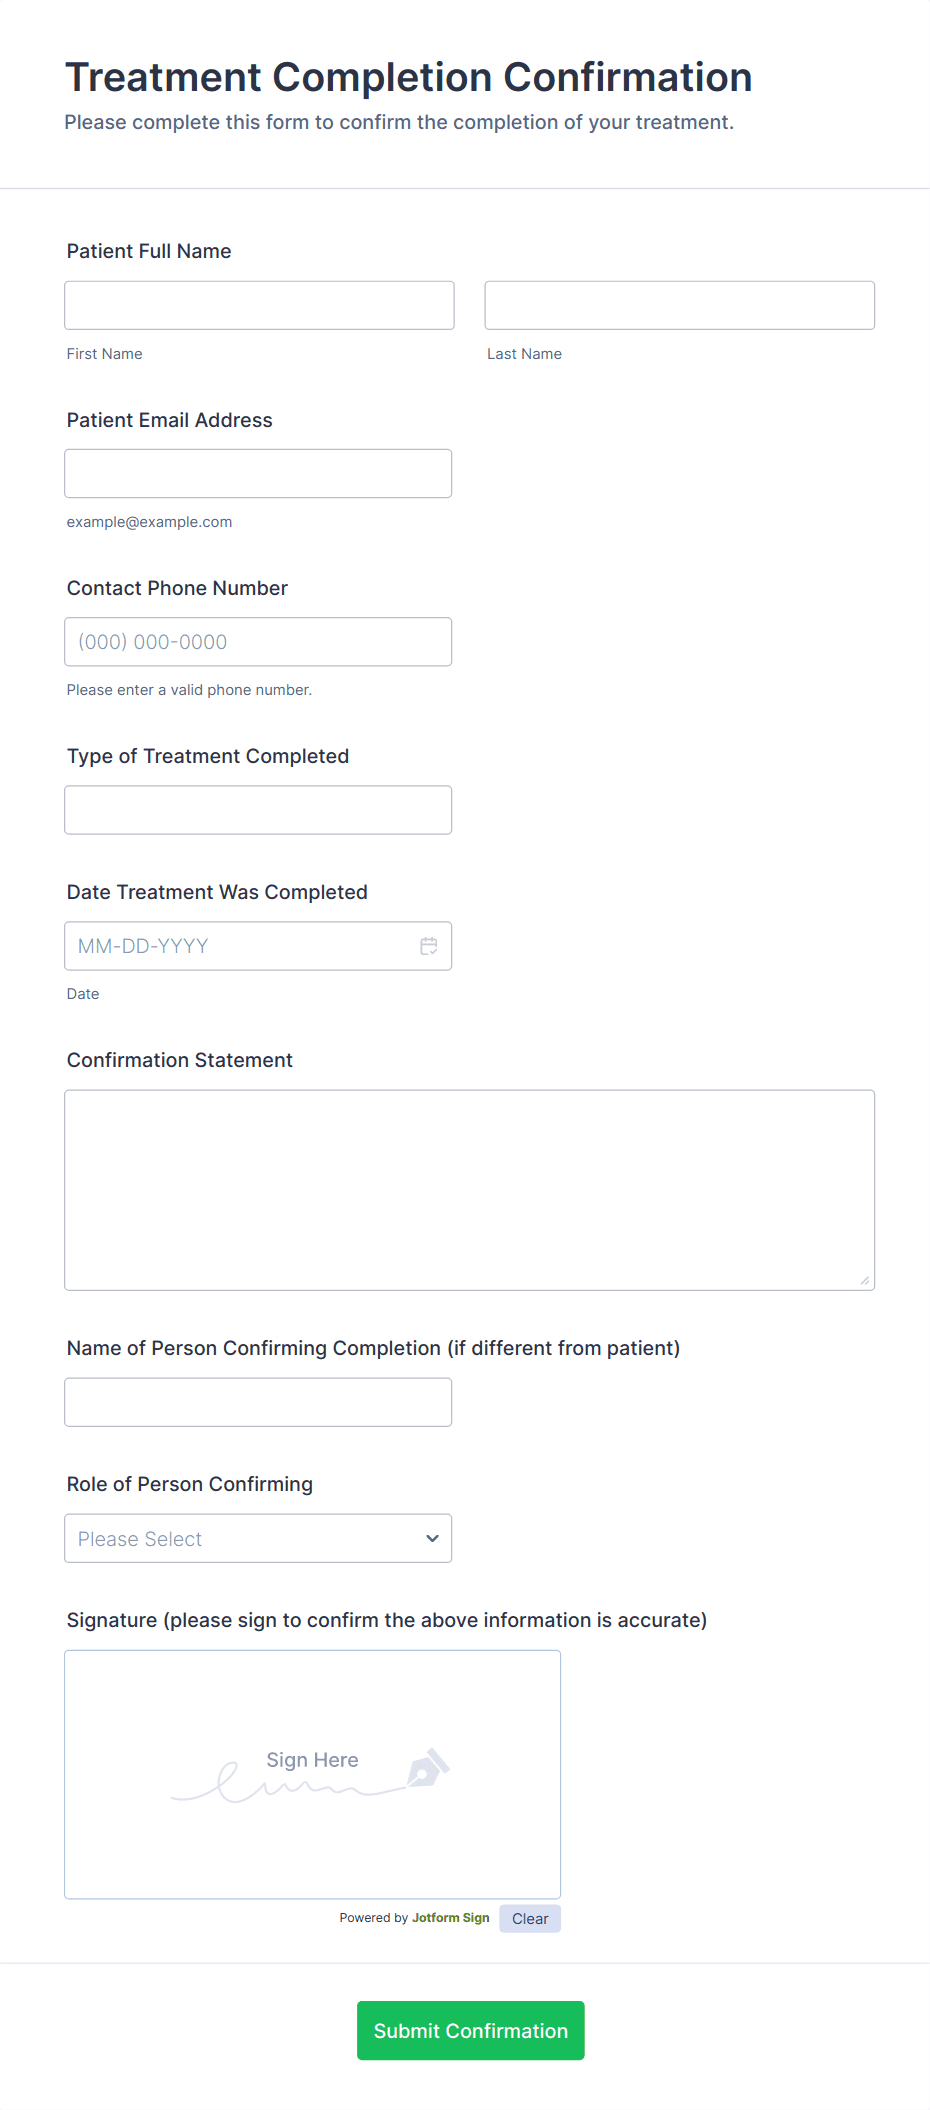Focus the Type of Treatment Completed field
This screenshot has height=2110, width=930.
258,810
